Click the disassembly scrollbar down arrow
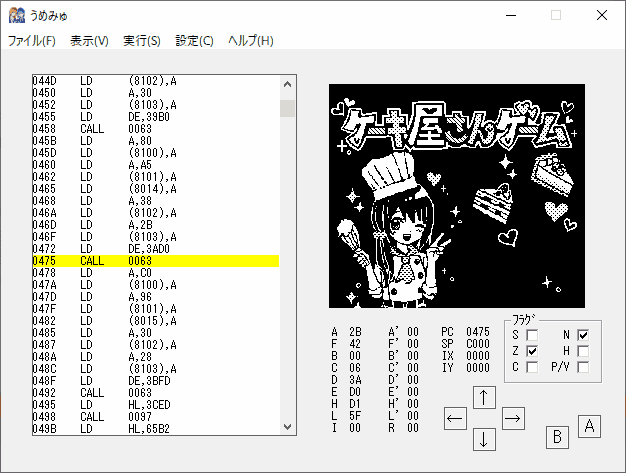The width and height of the screenshot is (626, 473). click(287, 427)
